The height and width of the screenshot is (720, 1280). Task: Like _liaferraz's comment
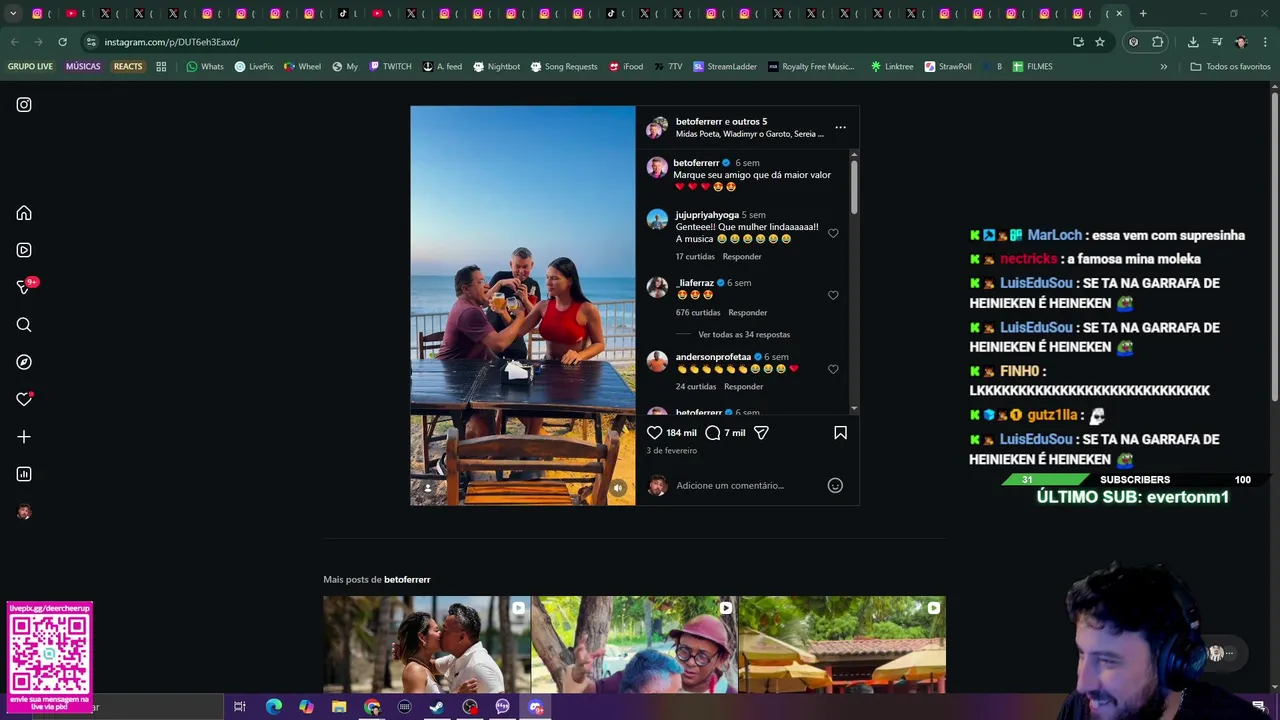833,295
